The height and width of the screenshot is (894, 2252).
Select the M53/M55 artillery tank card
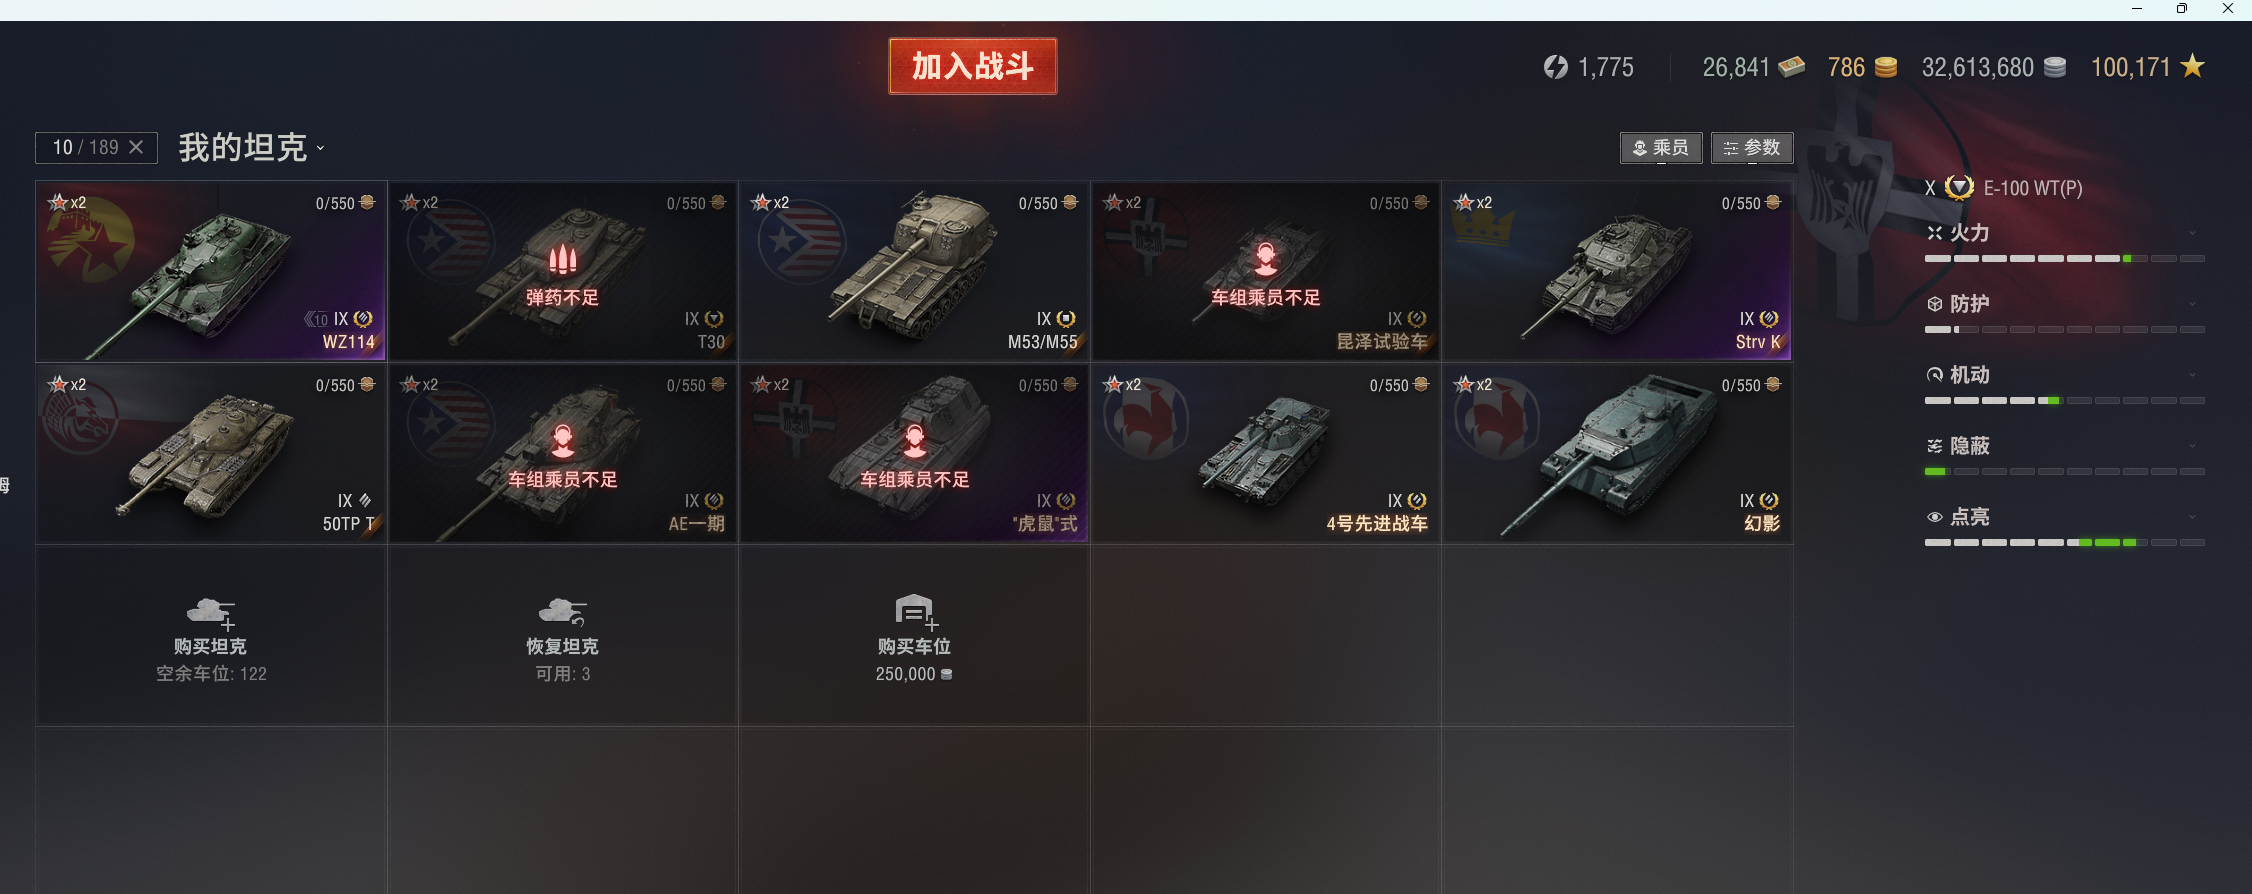[x=914, y=271]
